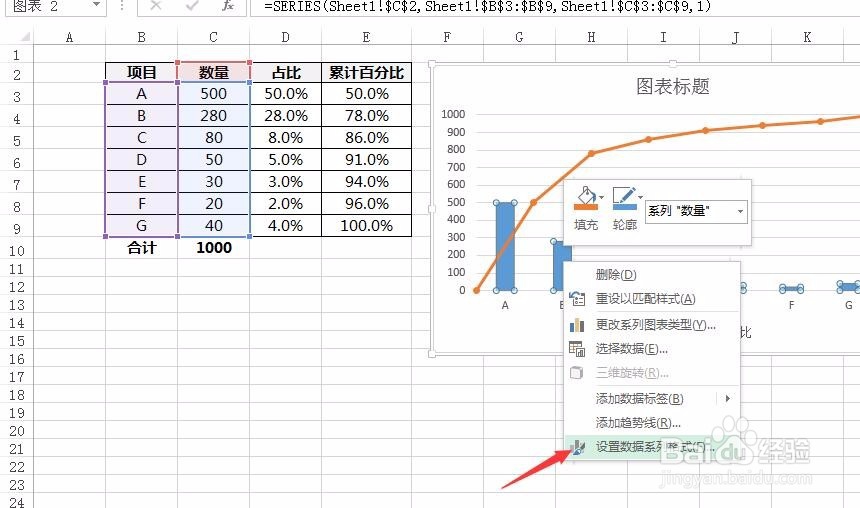This screenshot has width=860, height=508.
Task: Choose 设置数据系列格式 menu entry
Action: 653,447
